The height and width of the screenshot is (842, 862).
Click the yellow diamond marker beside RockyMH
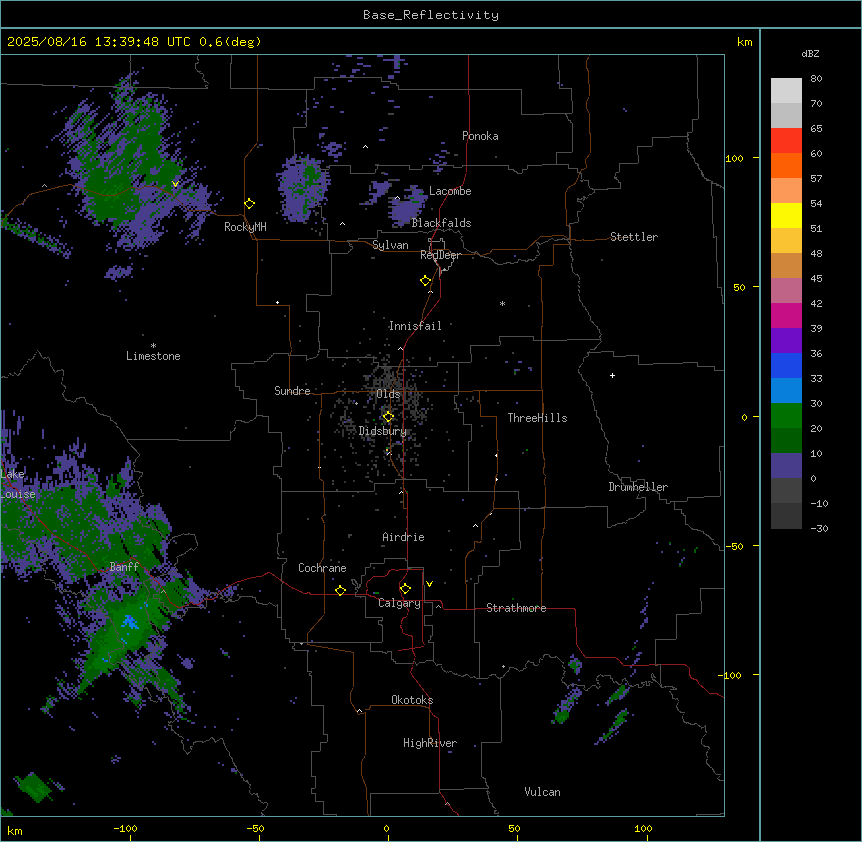click(250, 204)
